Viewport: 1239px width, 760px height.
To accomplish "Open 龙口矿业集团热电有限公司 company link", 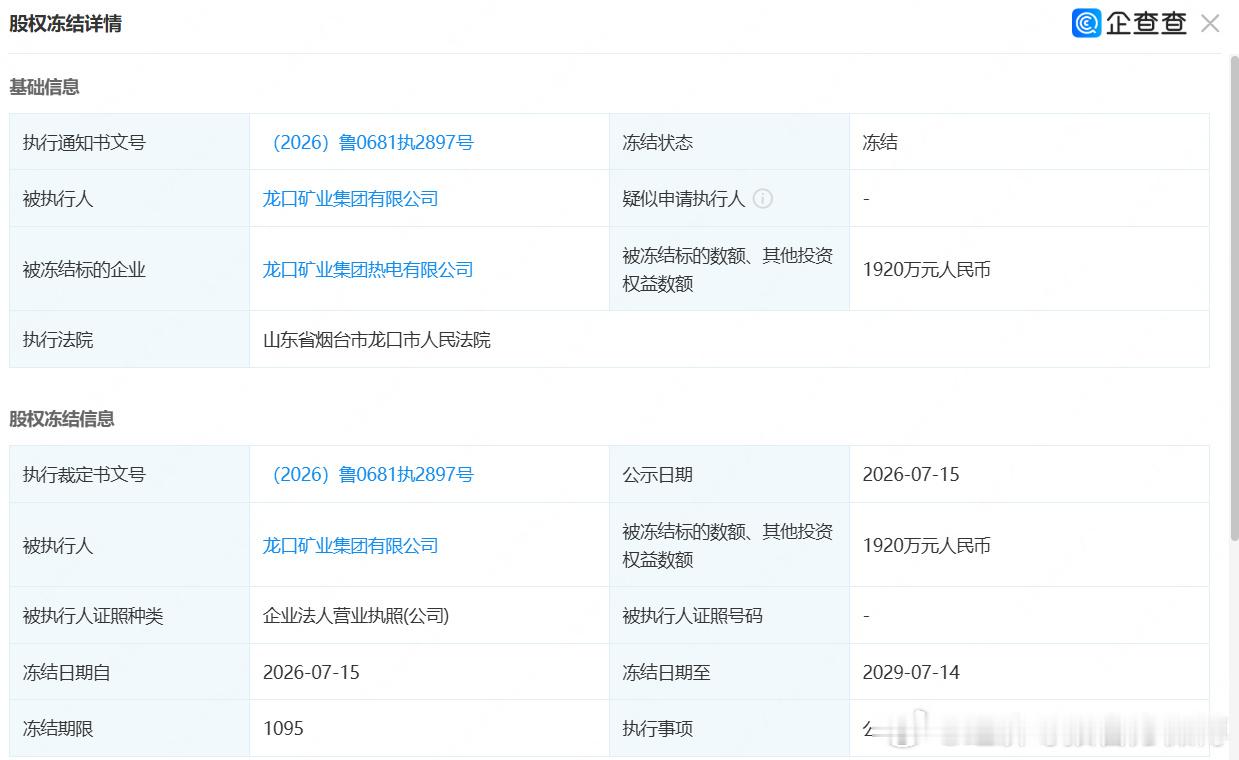I will tap(368, 270).
